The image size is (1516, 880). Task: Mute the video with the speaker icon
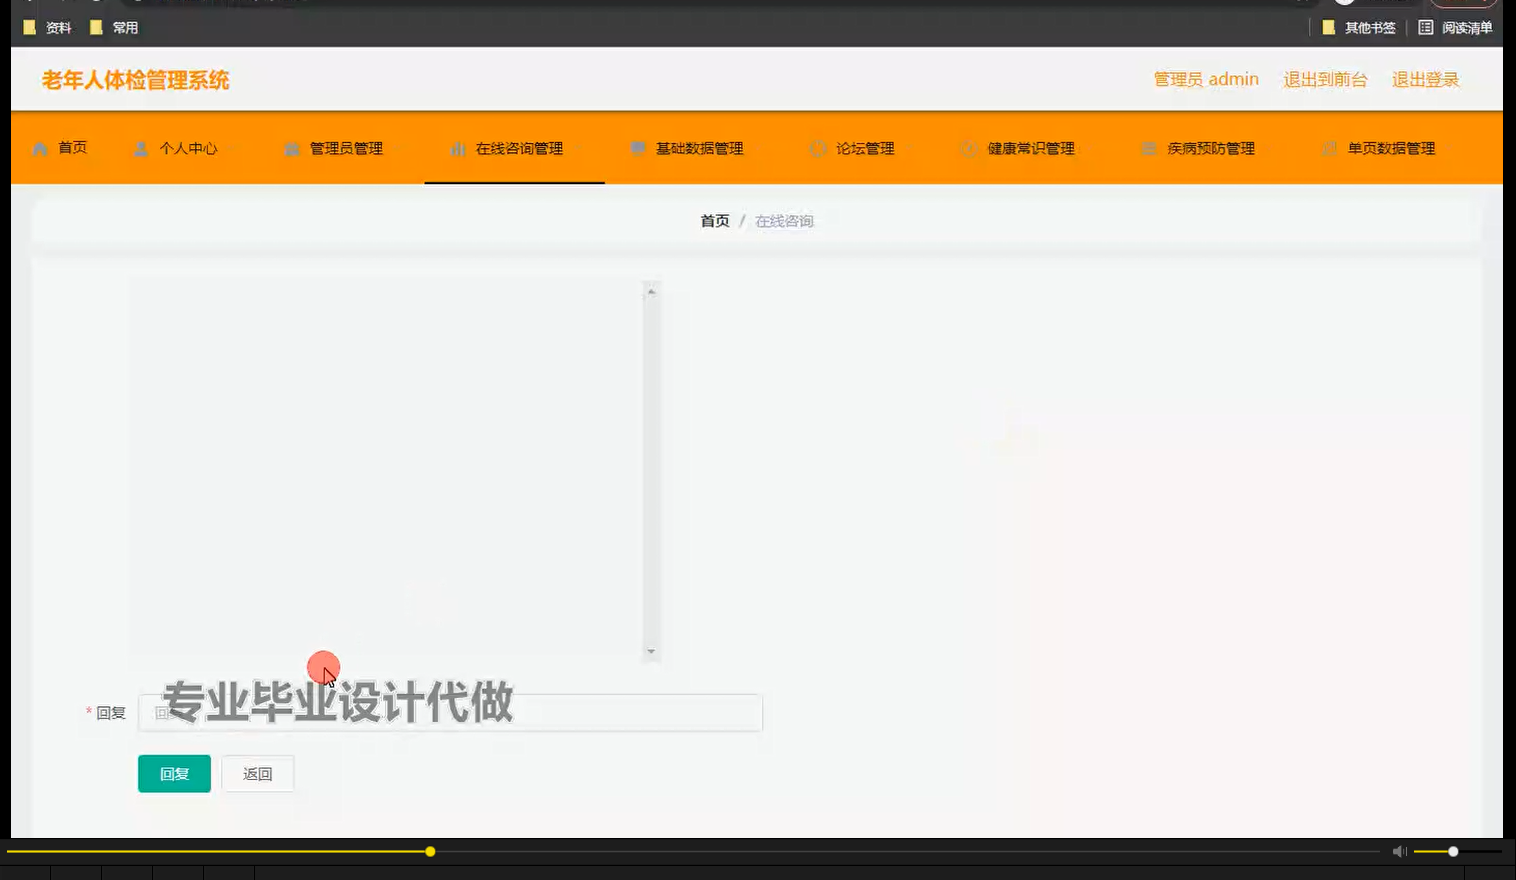[1399, 850]
